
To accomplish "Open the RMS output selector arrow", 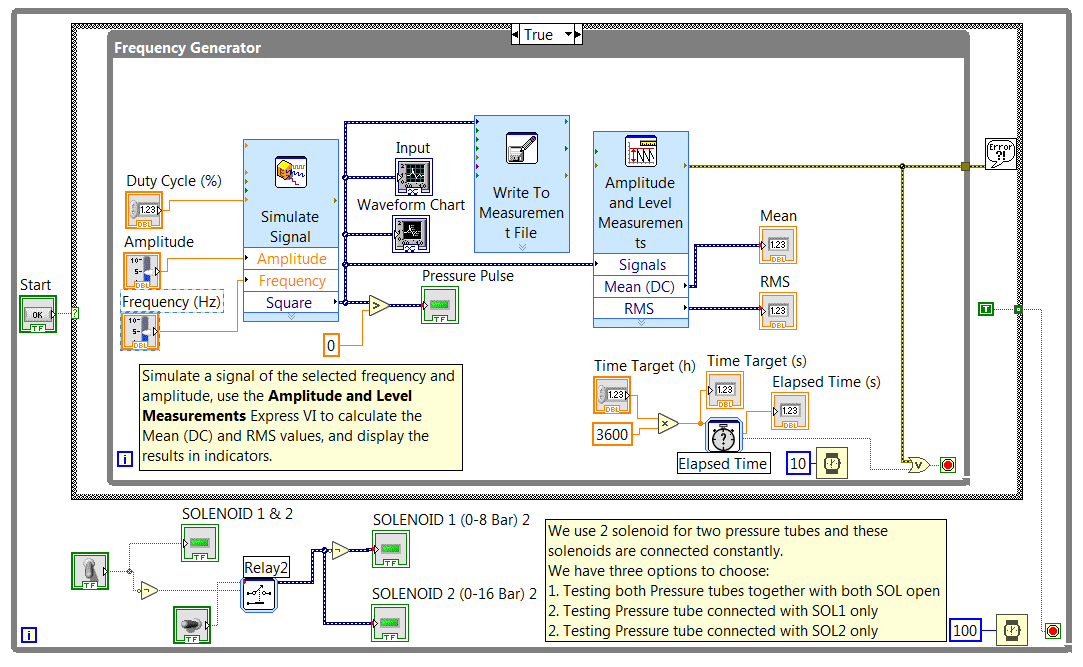I will [x=688, y=308].
